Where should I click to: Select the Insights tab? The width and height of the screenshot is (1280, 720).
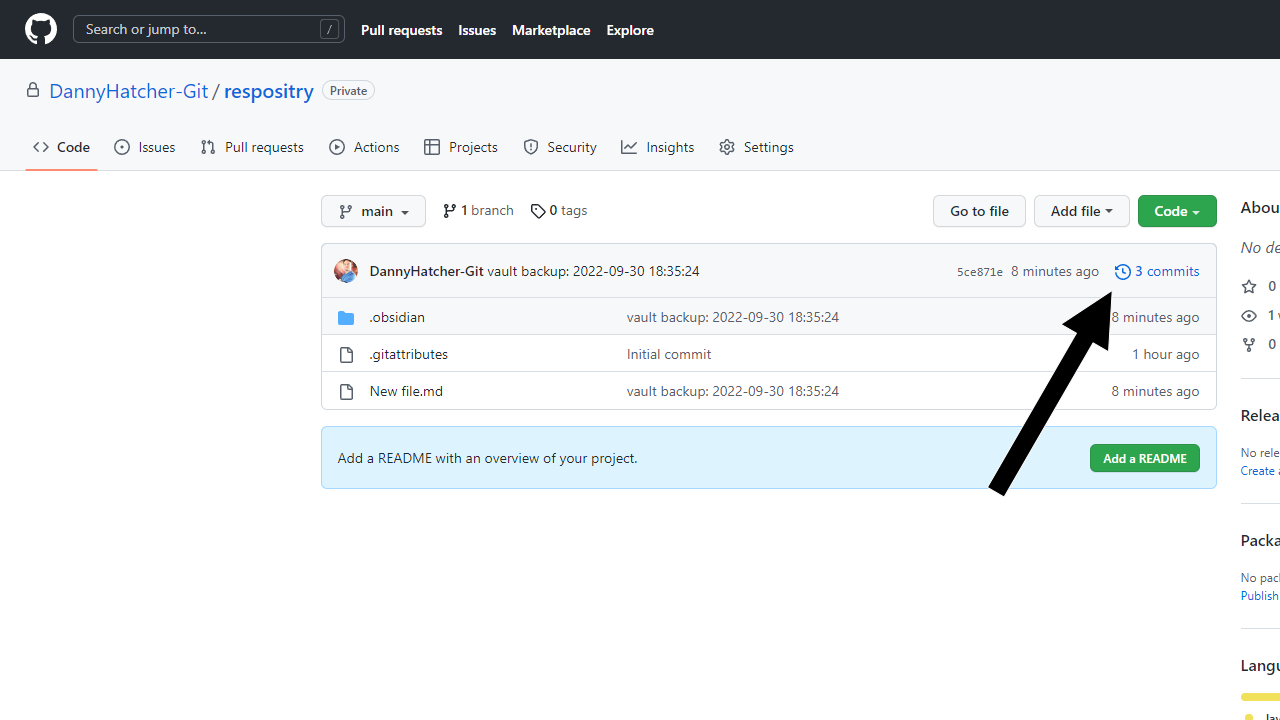(657, 147)
